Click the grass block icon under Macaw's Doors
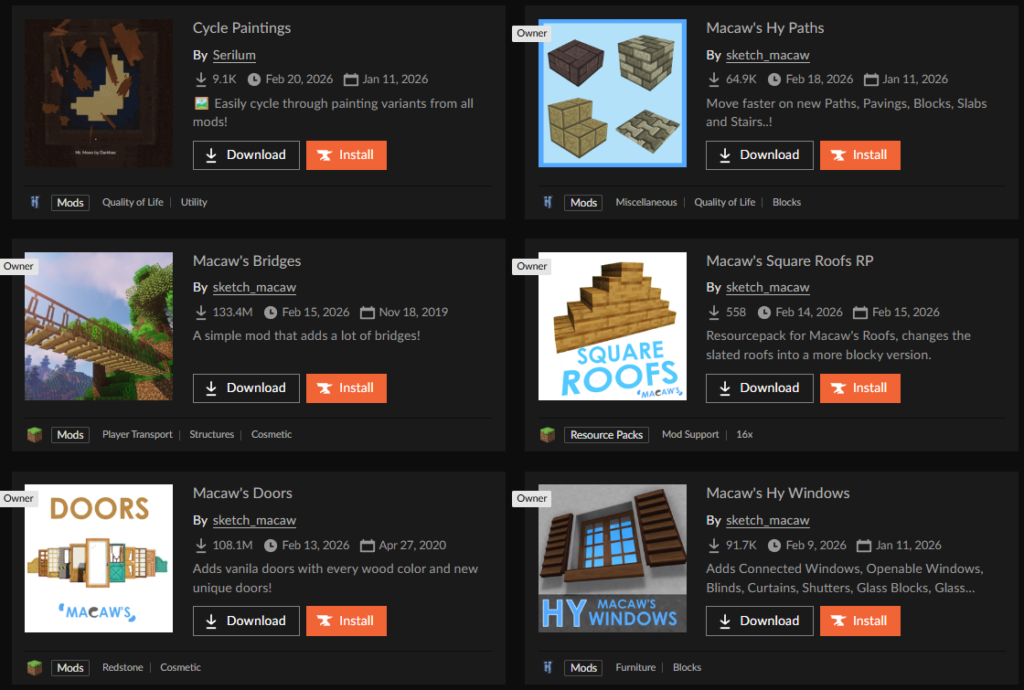Viewport: 1024px width, 690px height. 35,667
